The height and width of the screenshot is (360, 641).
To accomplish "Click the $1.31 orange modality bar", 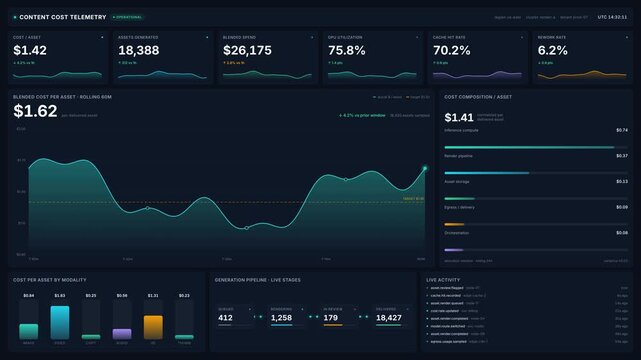I will [153, 327].
